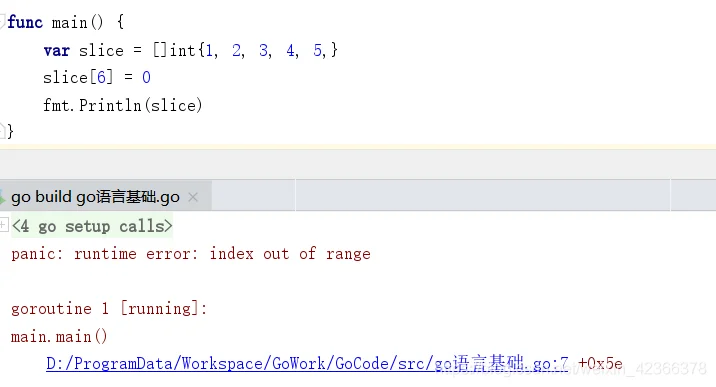This screenshot has height=387, width=716.
Task: Click on fmt.Println(slice) call
Action: coord(122,105)
